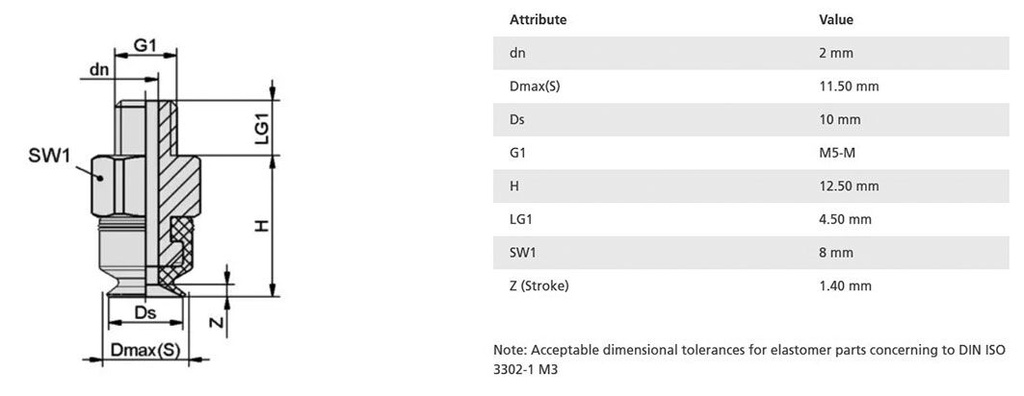Select the Dmax(S) dimension label on drawing
This screenshot has height=396, width=1024.
pos(144,350)
